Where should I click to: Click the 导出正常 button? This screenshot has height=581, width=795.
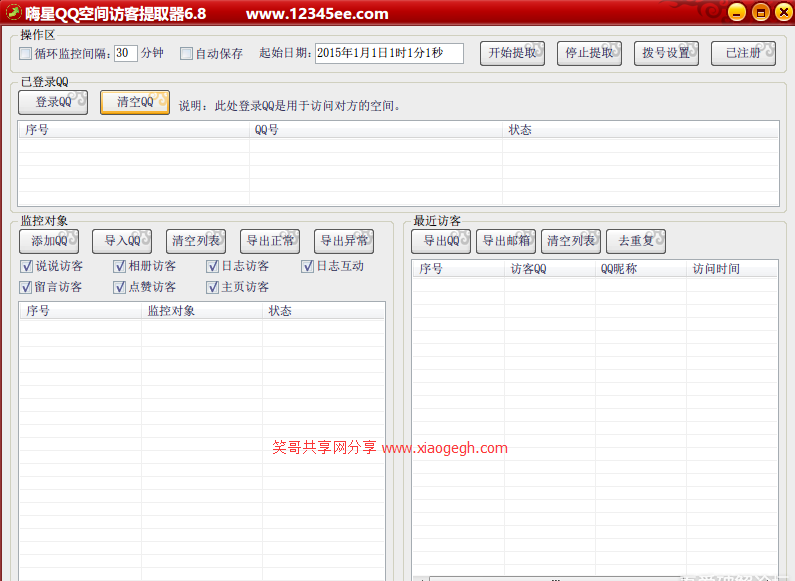[x=270, y=241]
